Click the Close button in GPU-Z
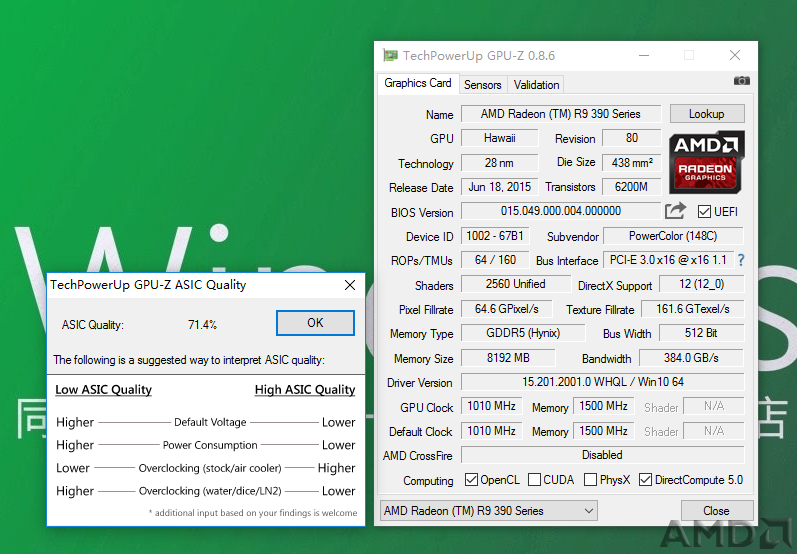Image resolution: width=797 pixels, height=554 pixels. (x=717, y=511)
